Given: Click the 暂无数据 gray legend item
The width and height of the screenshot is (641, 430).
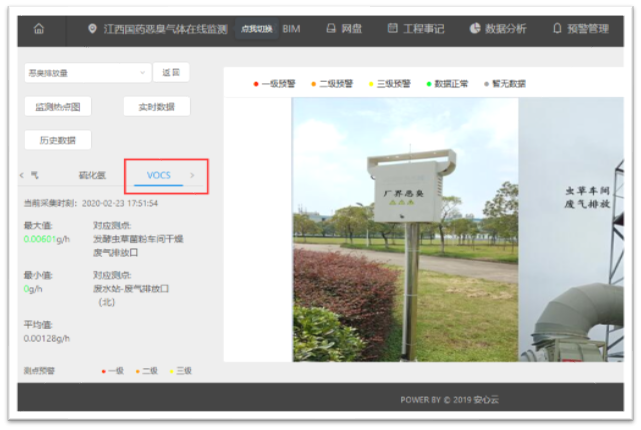Looking at the screenshot, I should pyautogui.click(x=505, y=84).
